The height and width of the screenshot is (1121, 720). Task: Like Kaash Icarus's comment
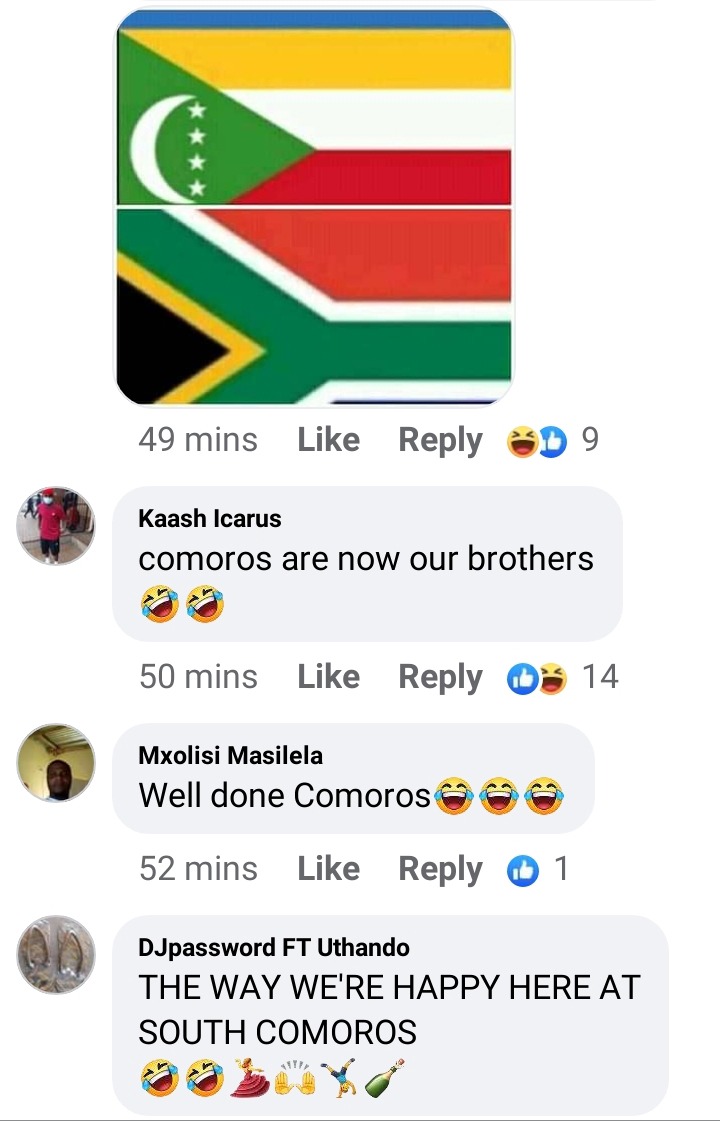(328, 676)
